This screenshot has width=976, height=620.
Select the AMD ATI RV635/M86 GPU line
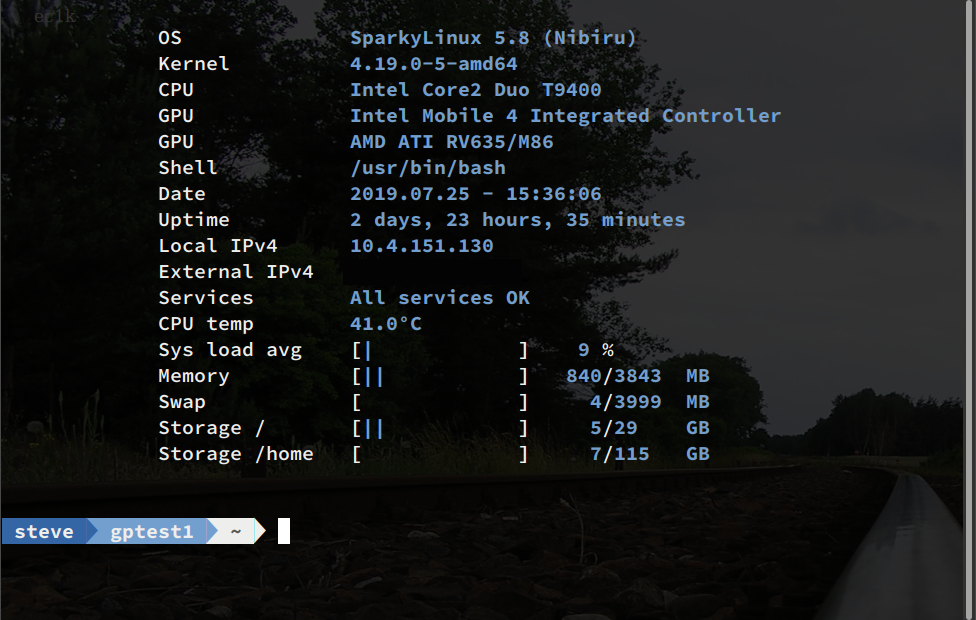point(454,141)
